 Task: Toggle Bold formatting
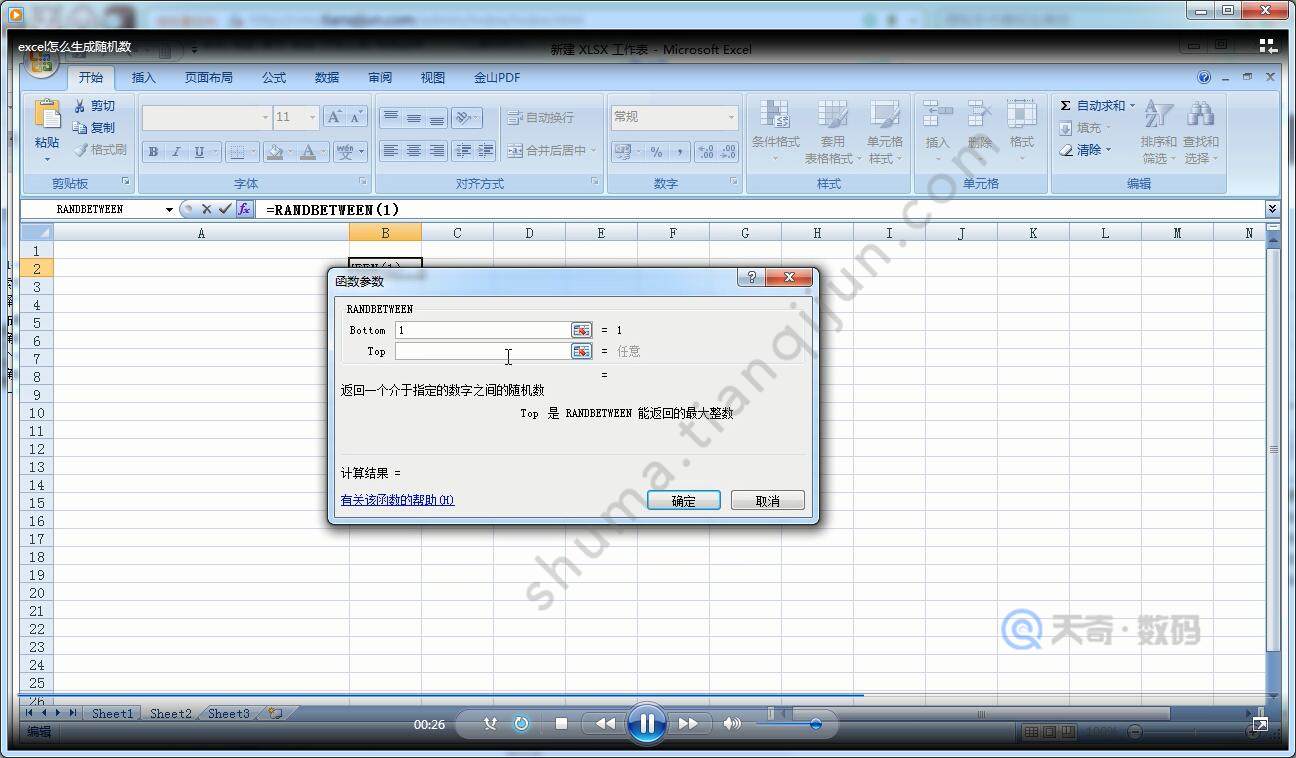[x=153, y=152]
